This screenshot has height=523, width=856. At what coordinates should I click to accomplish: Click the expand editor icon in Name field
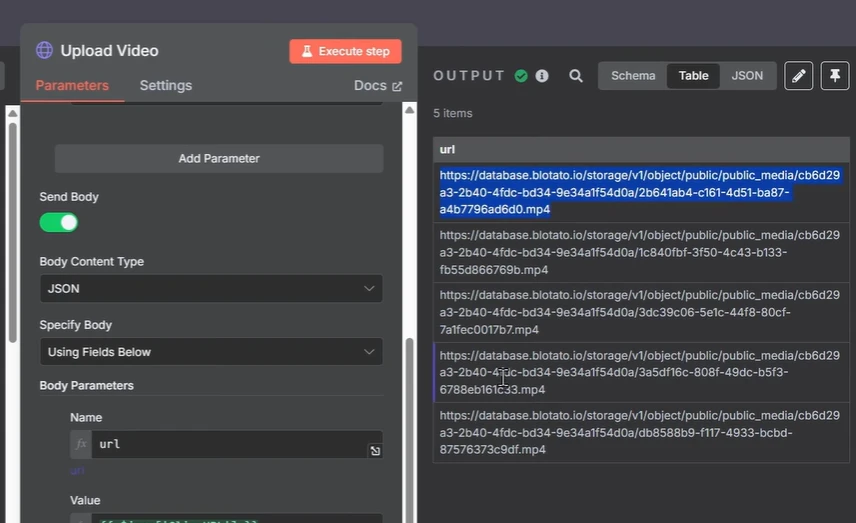click(x=375, y=450)
